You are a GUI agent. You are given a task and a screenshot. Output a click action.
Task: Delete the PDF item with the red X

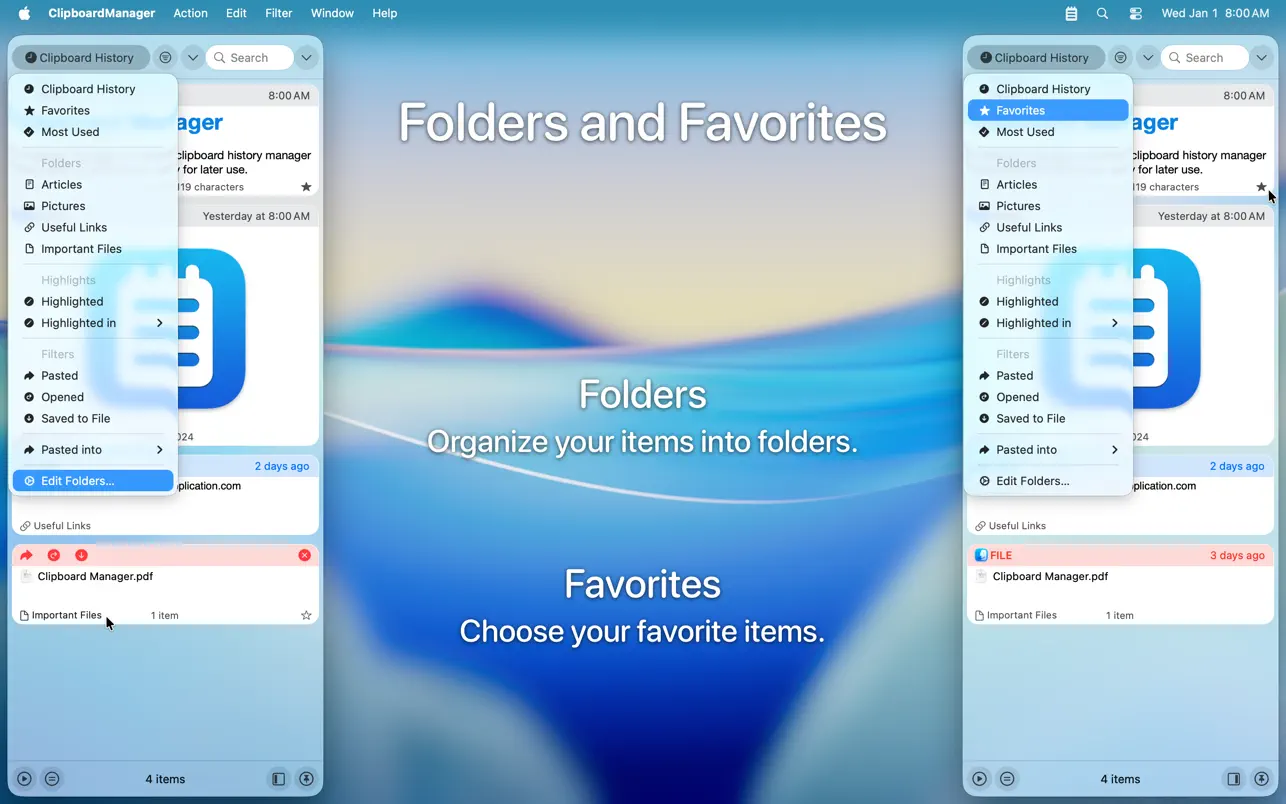(x=305, y=555)
